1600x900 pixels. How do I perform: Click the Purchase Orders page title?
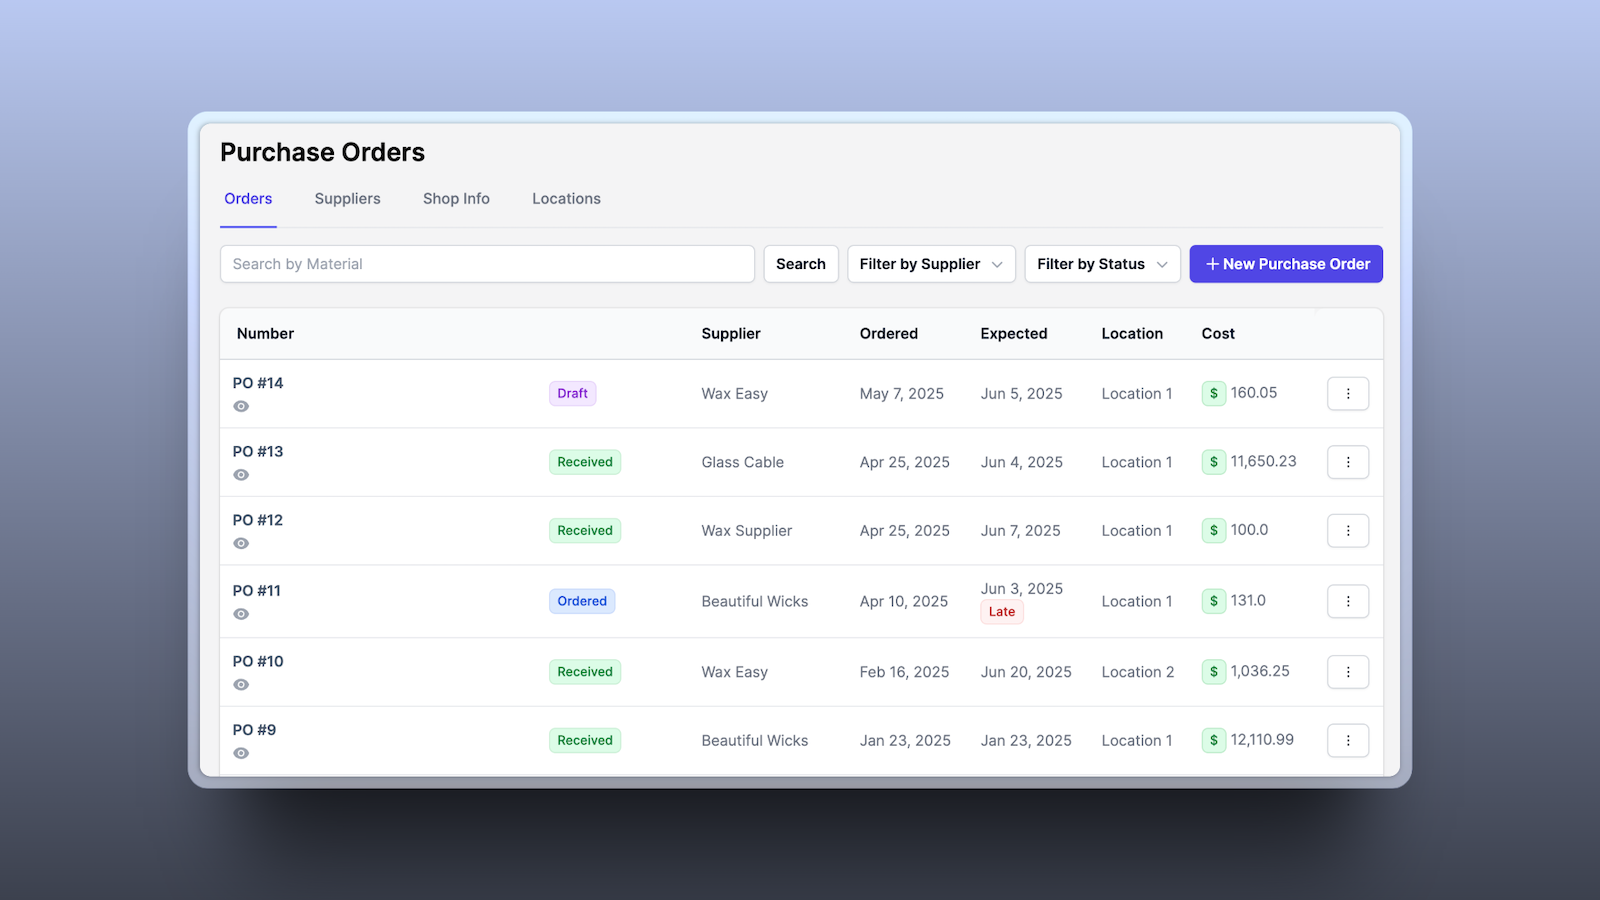[x=322, y=152]
